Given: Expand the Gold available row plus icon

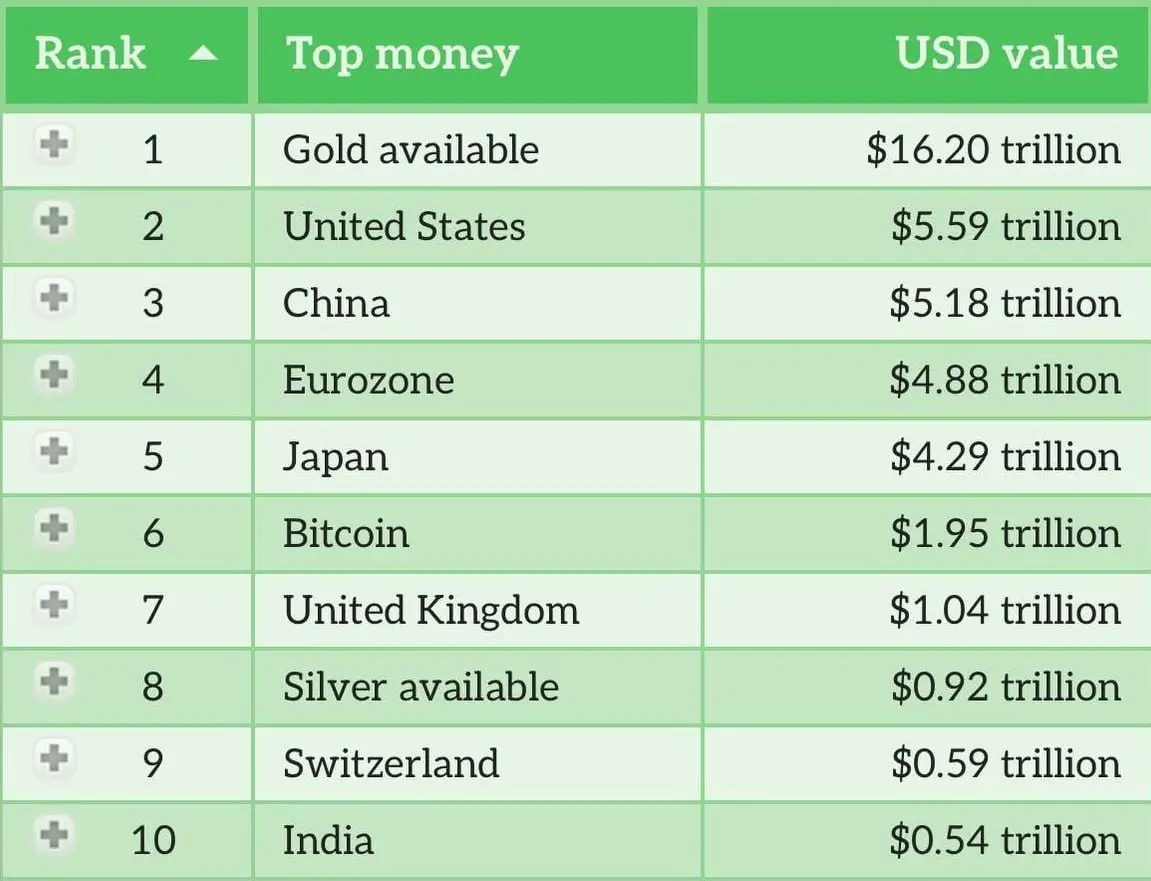Looking at the screenshot, I should [54, 145].
